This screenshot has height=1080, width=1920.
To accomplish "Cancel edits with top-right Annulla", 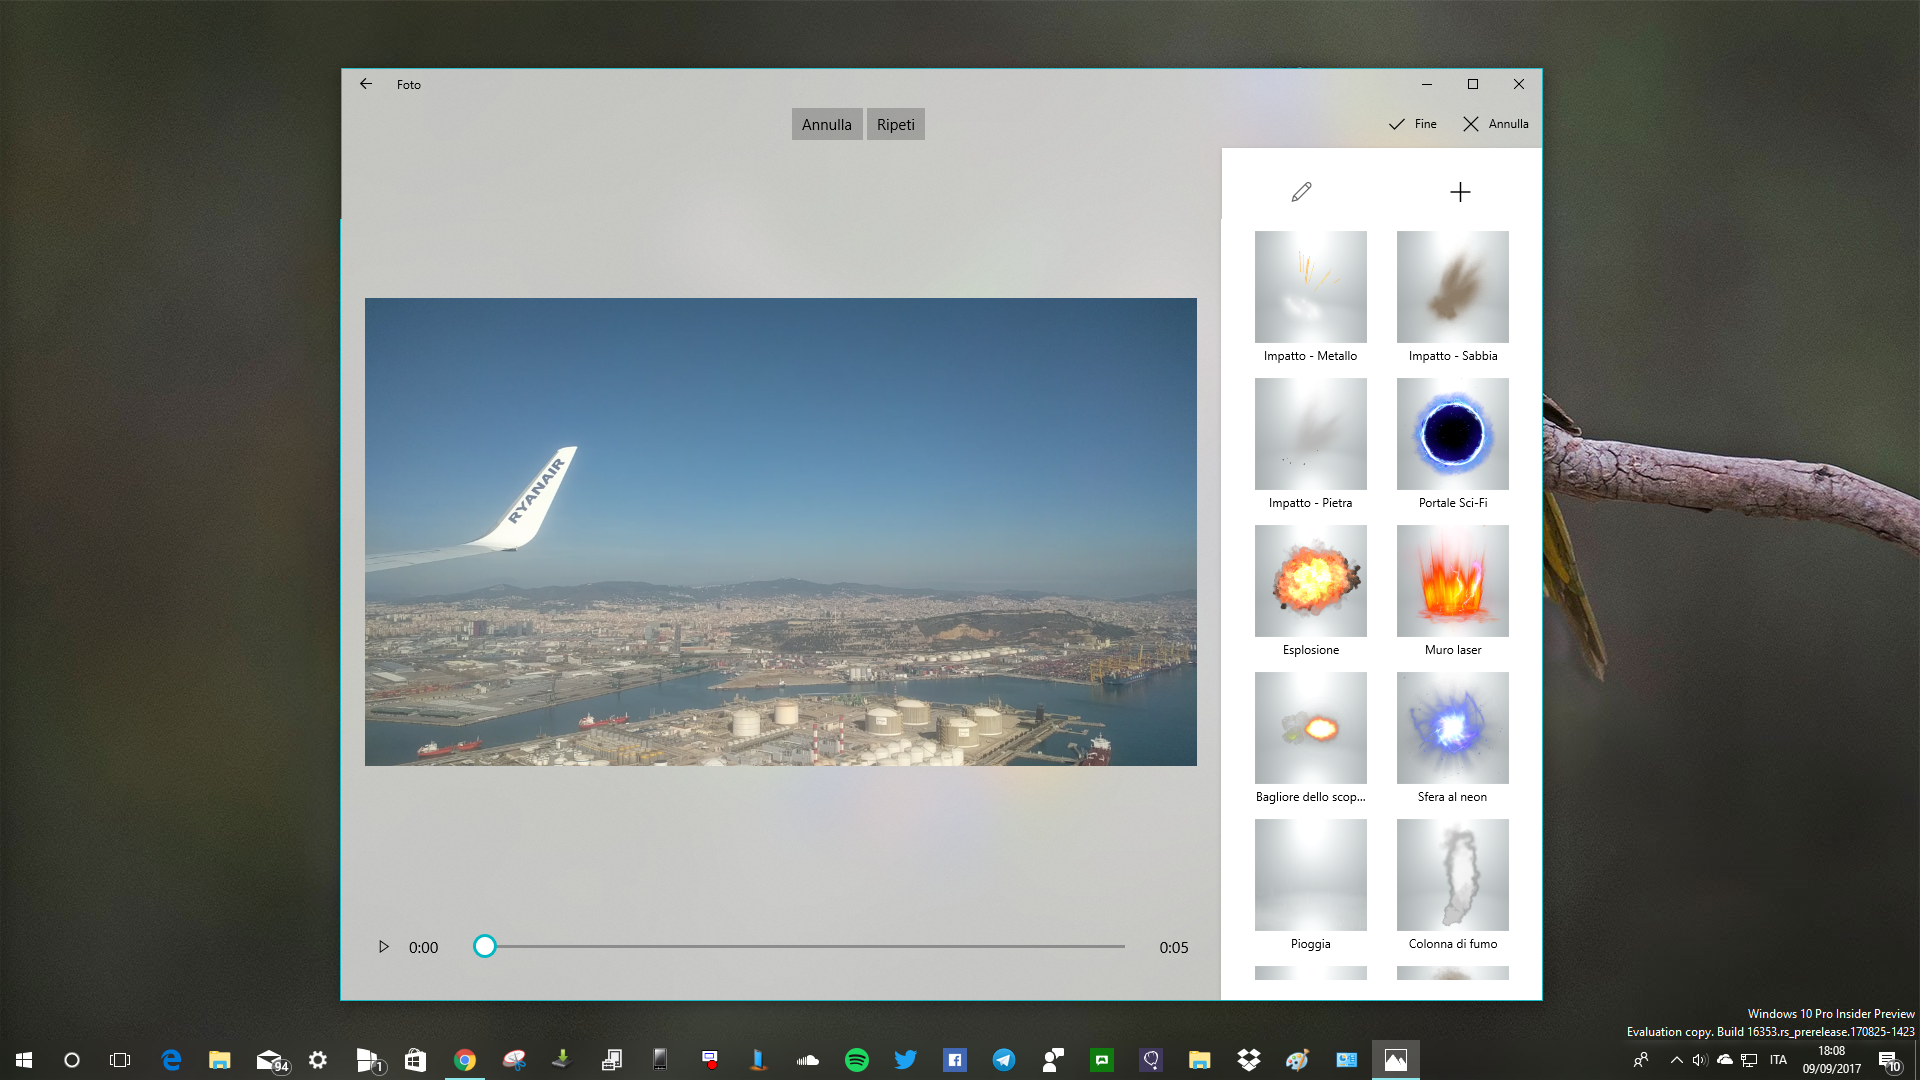I will pyautogui.click(x=1495, y=124).
